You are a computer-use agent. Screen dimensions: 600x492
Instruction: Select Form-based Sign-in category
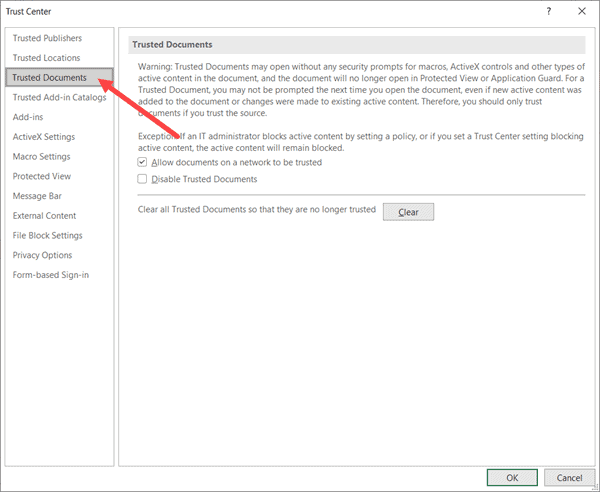click(x=50, y=275)
